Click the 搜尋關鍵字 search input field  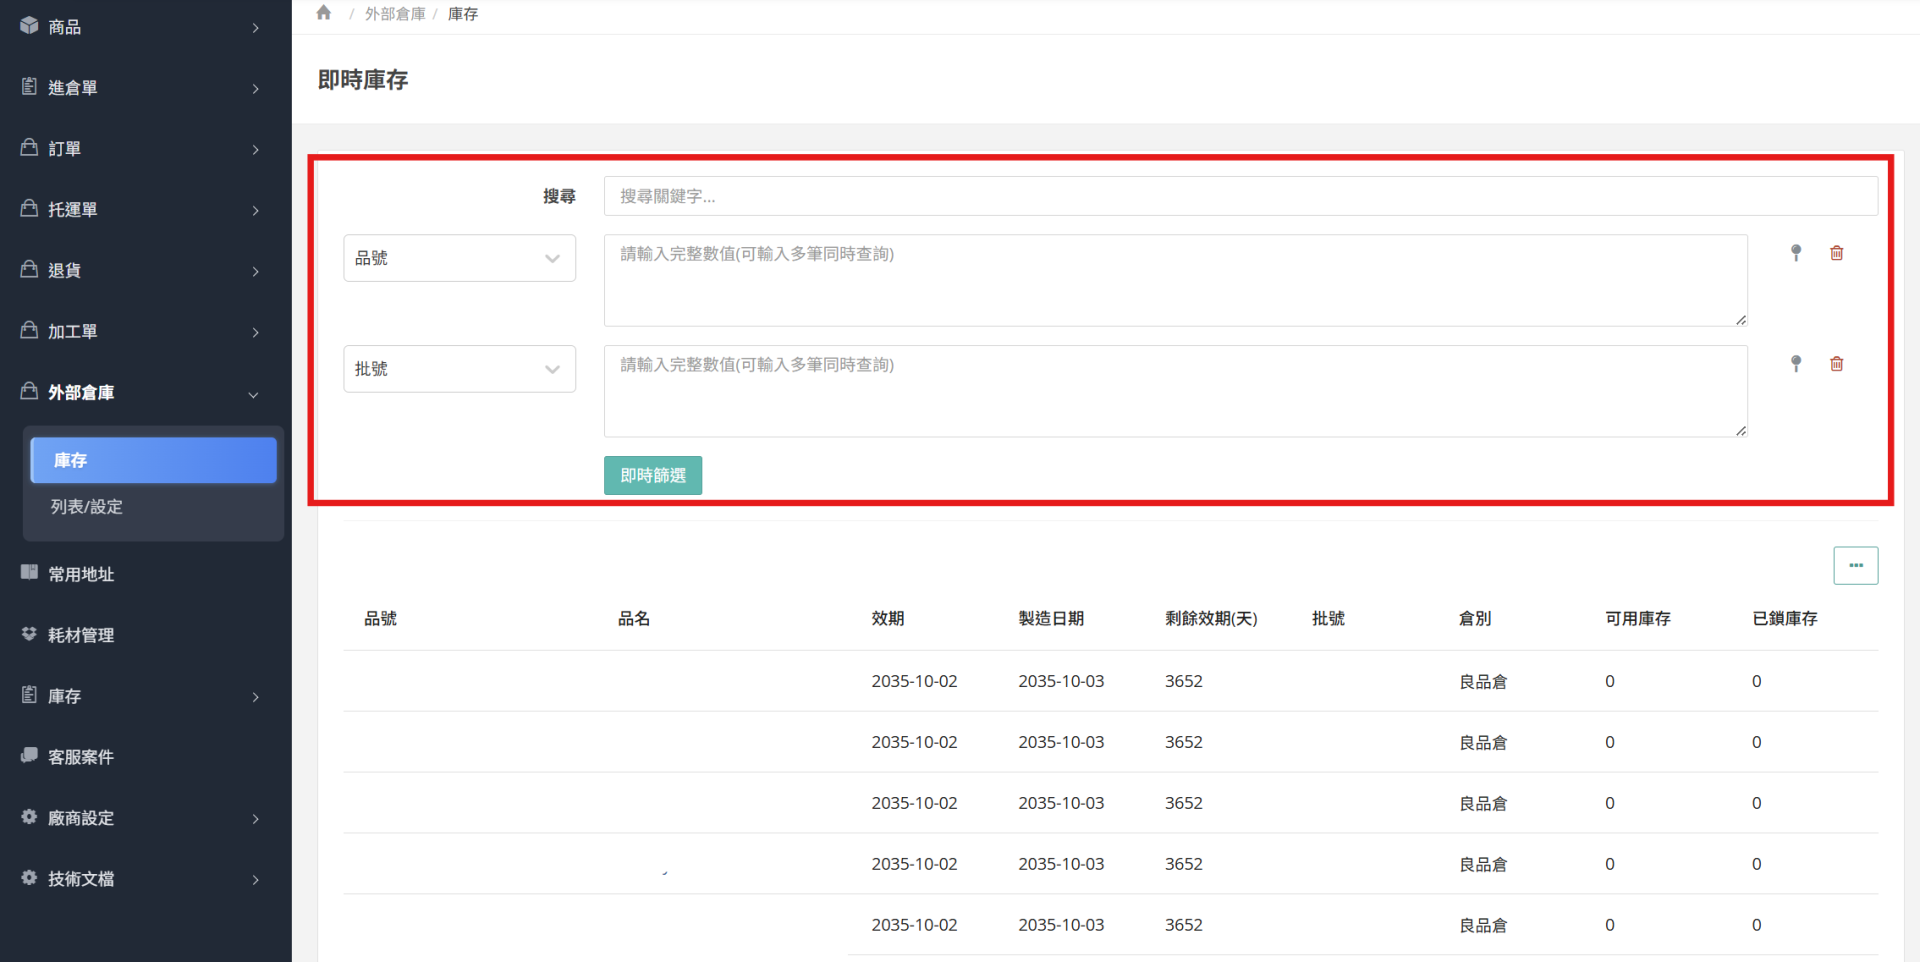point(1240,196)
